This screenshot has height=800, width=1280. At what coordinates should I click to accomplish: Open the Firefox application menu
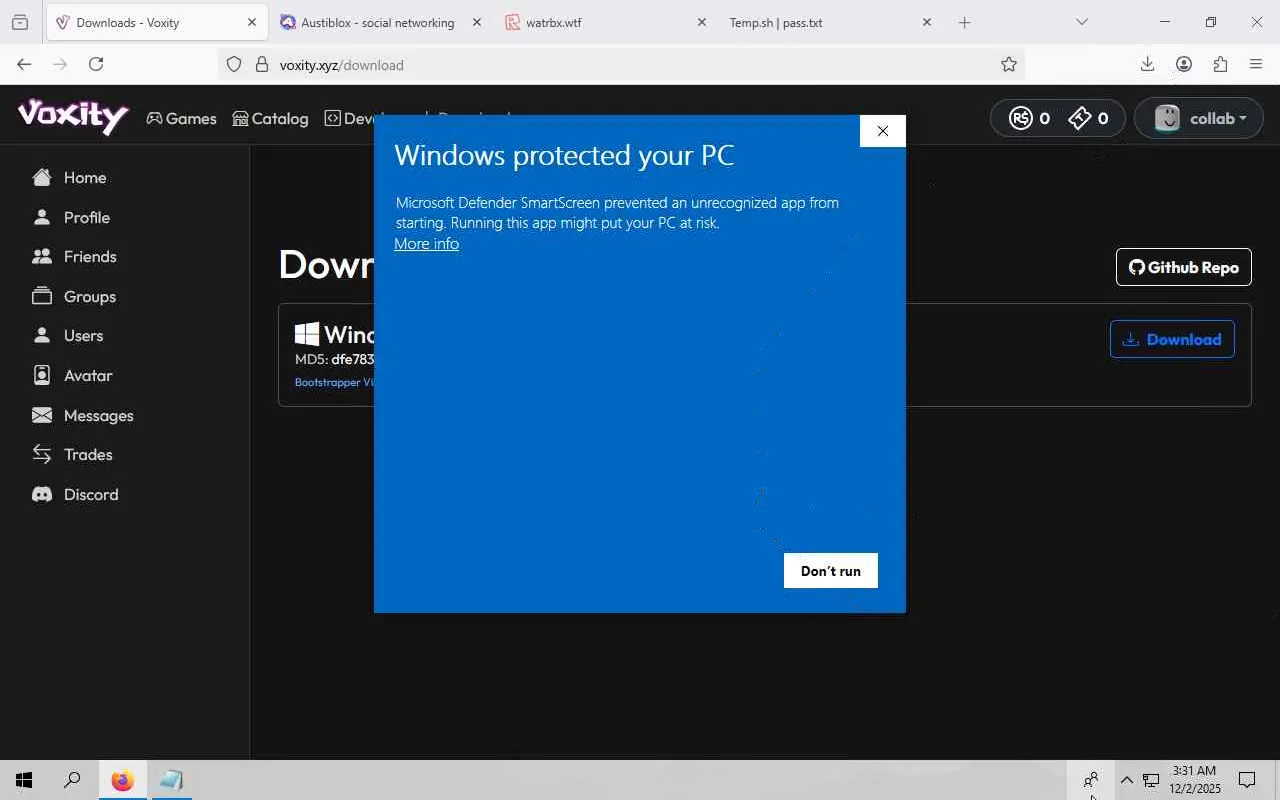1256,64
